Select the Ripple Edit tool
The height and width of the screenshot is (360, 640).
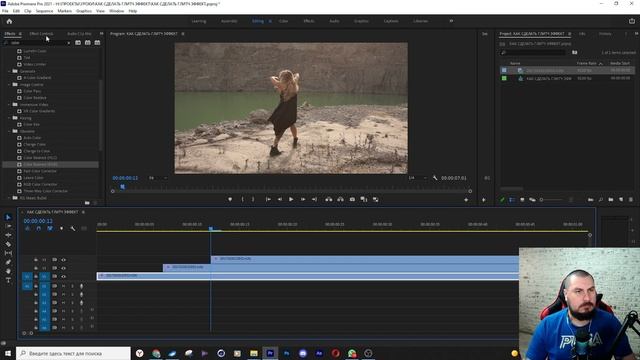tap(8, 235)
